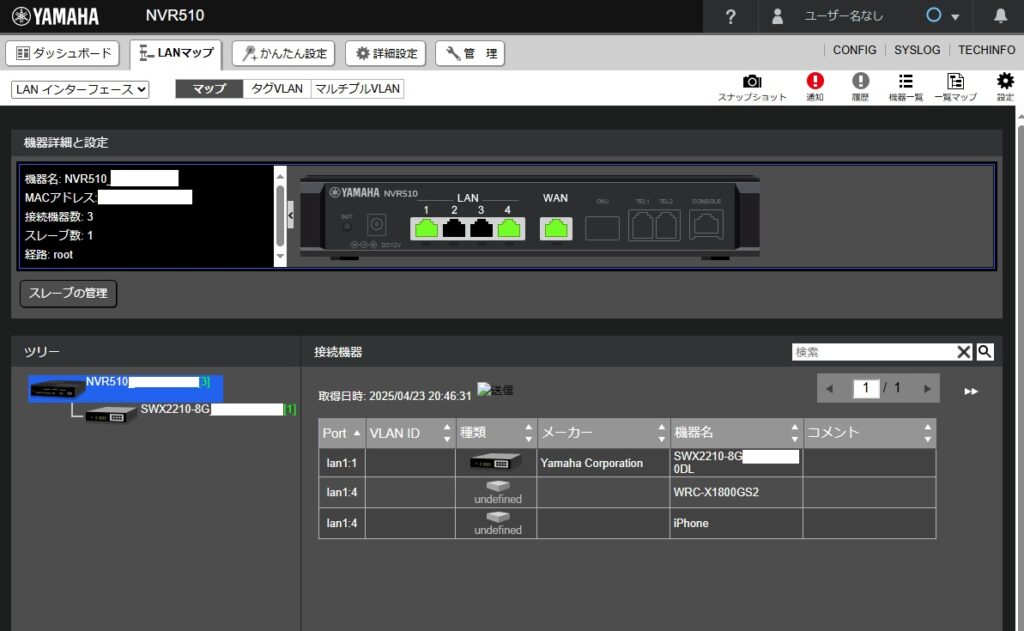Go to next page arrow
The height and width of the screenshot is (631, 1024).
[927, 389]
